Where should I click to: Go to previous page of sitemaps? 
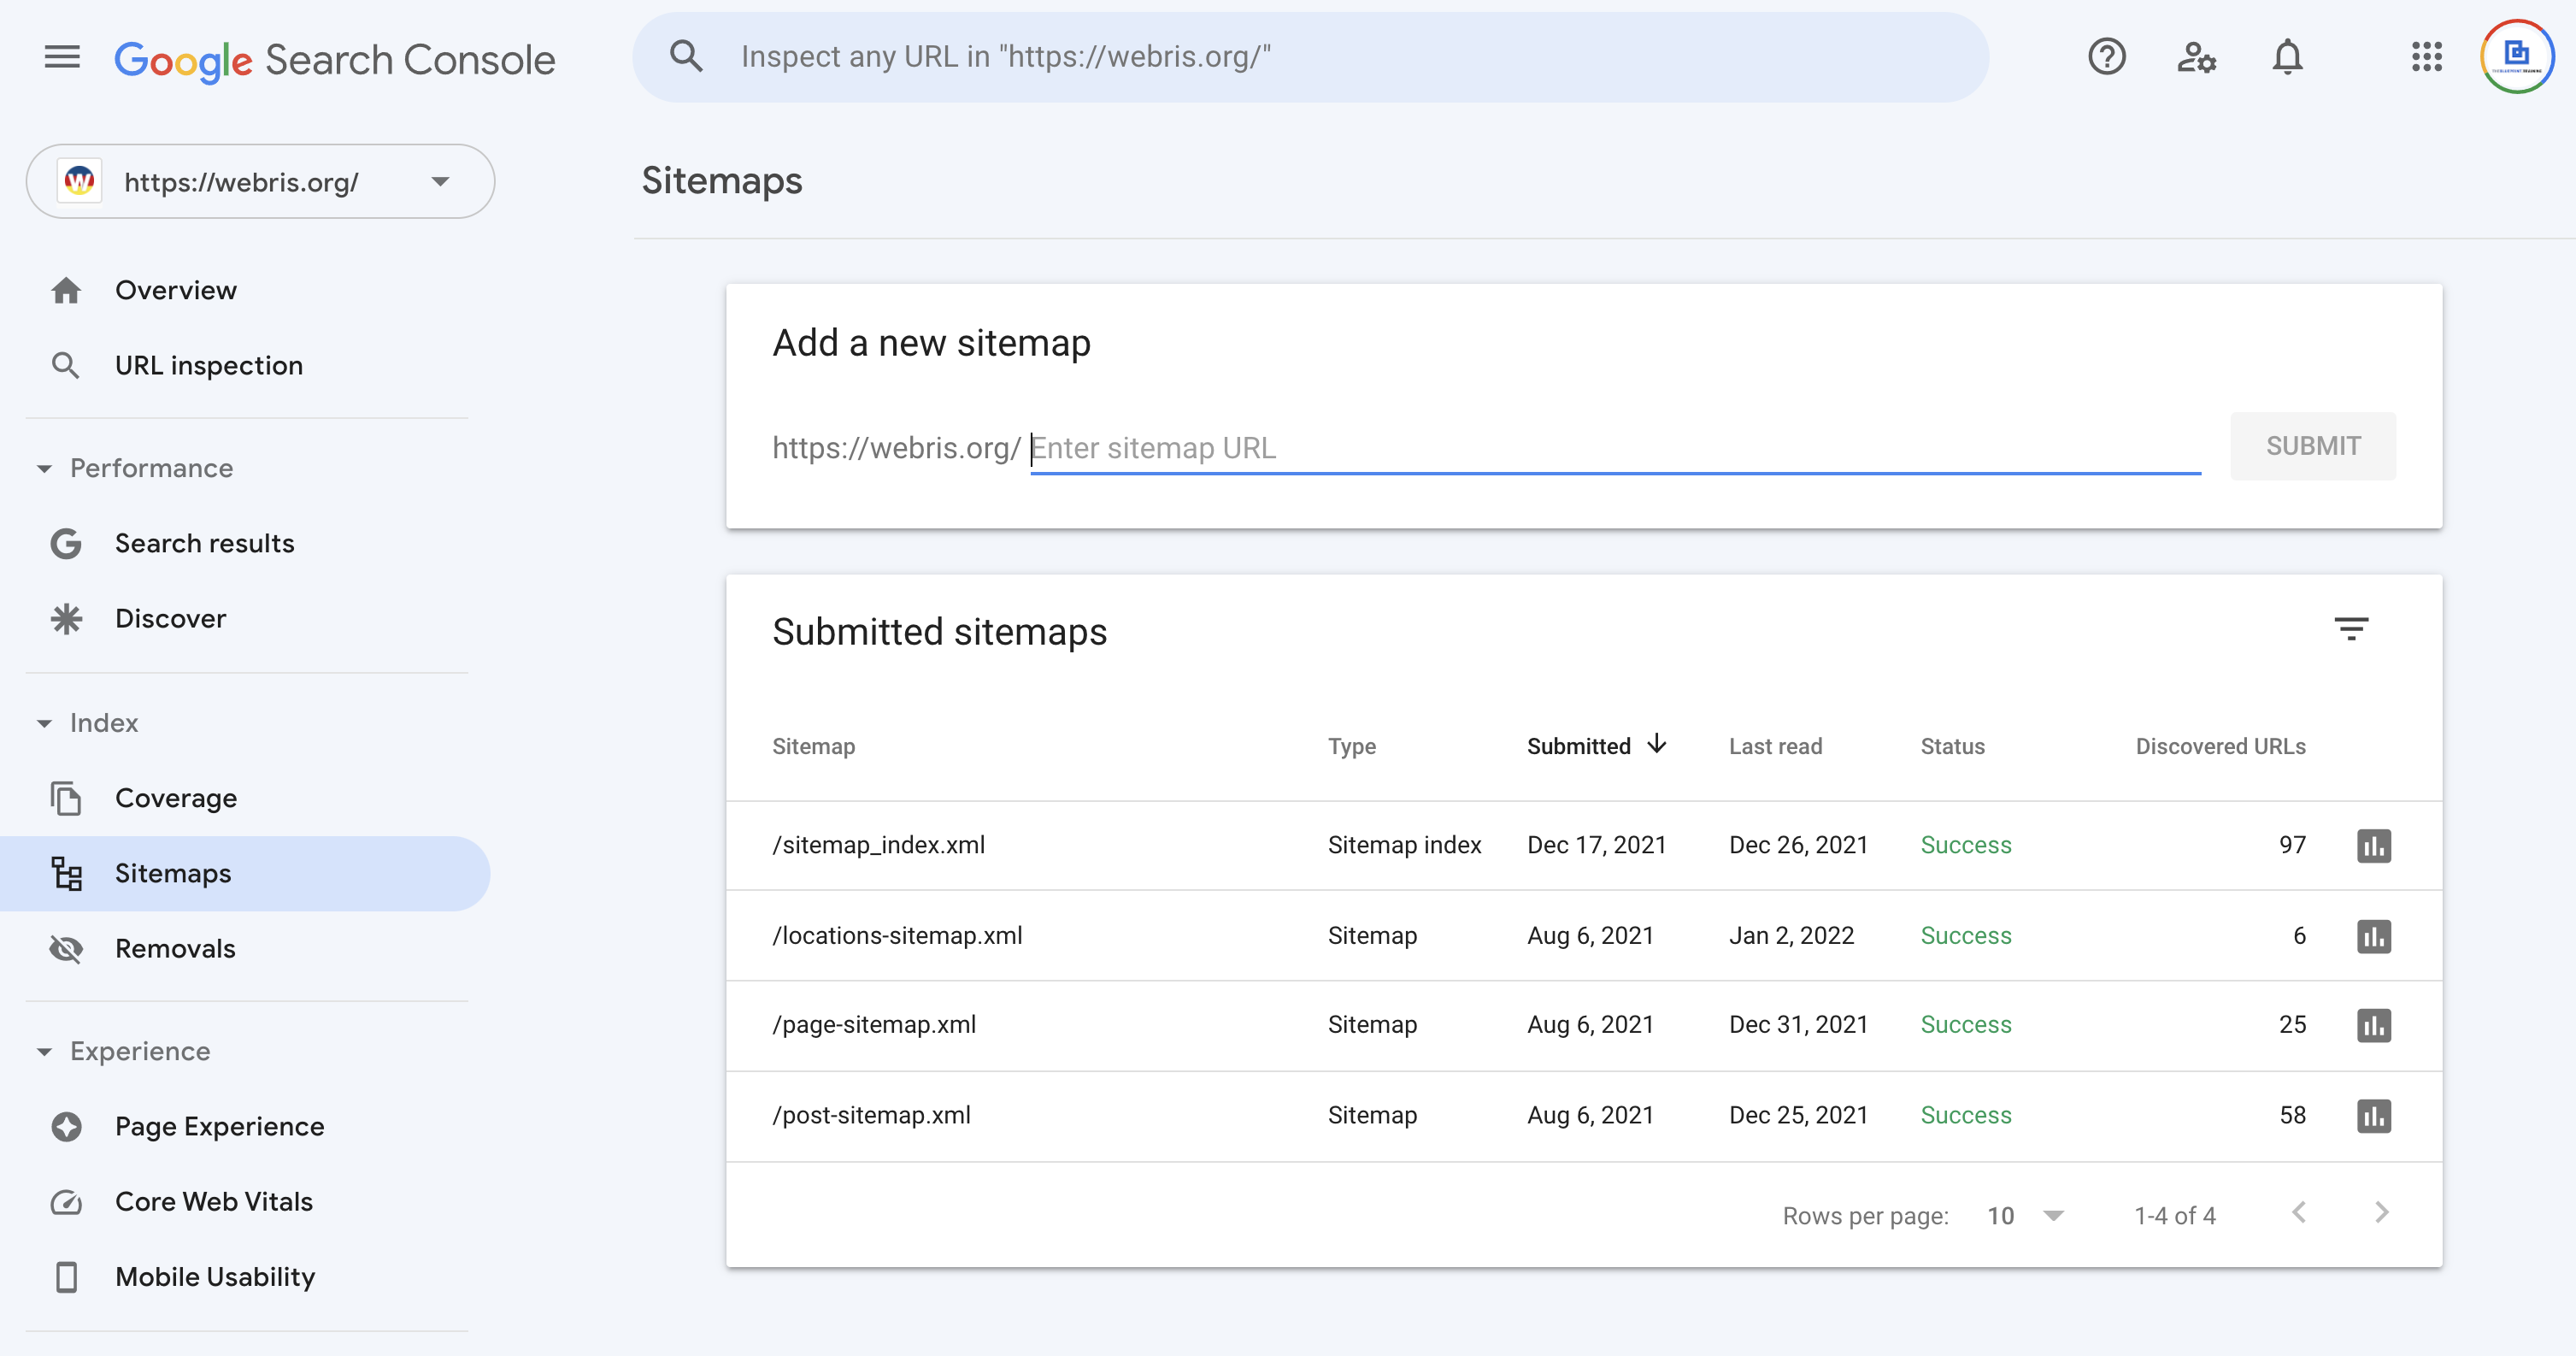pyautogui.click(x=2299, y=1213)
